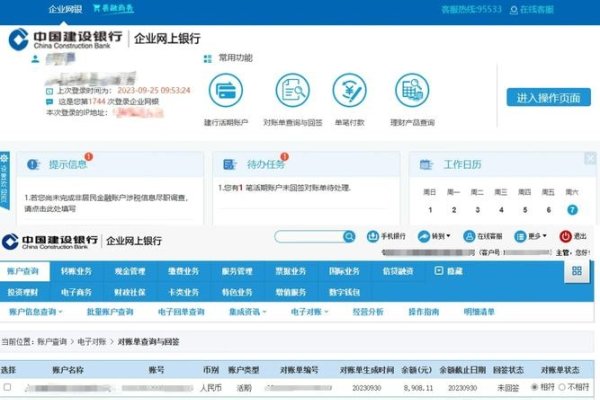Select the 相符 radio button
Viewport: 600px width, 400px height.
tap(535, 387)
